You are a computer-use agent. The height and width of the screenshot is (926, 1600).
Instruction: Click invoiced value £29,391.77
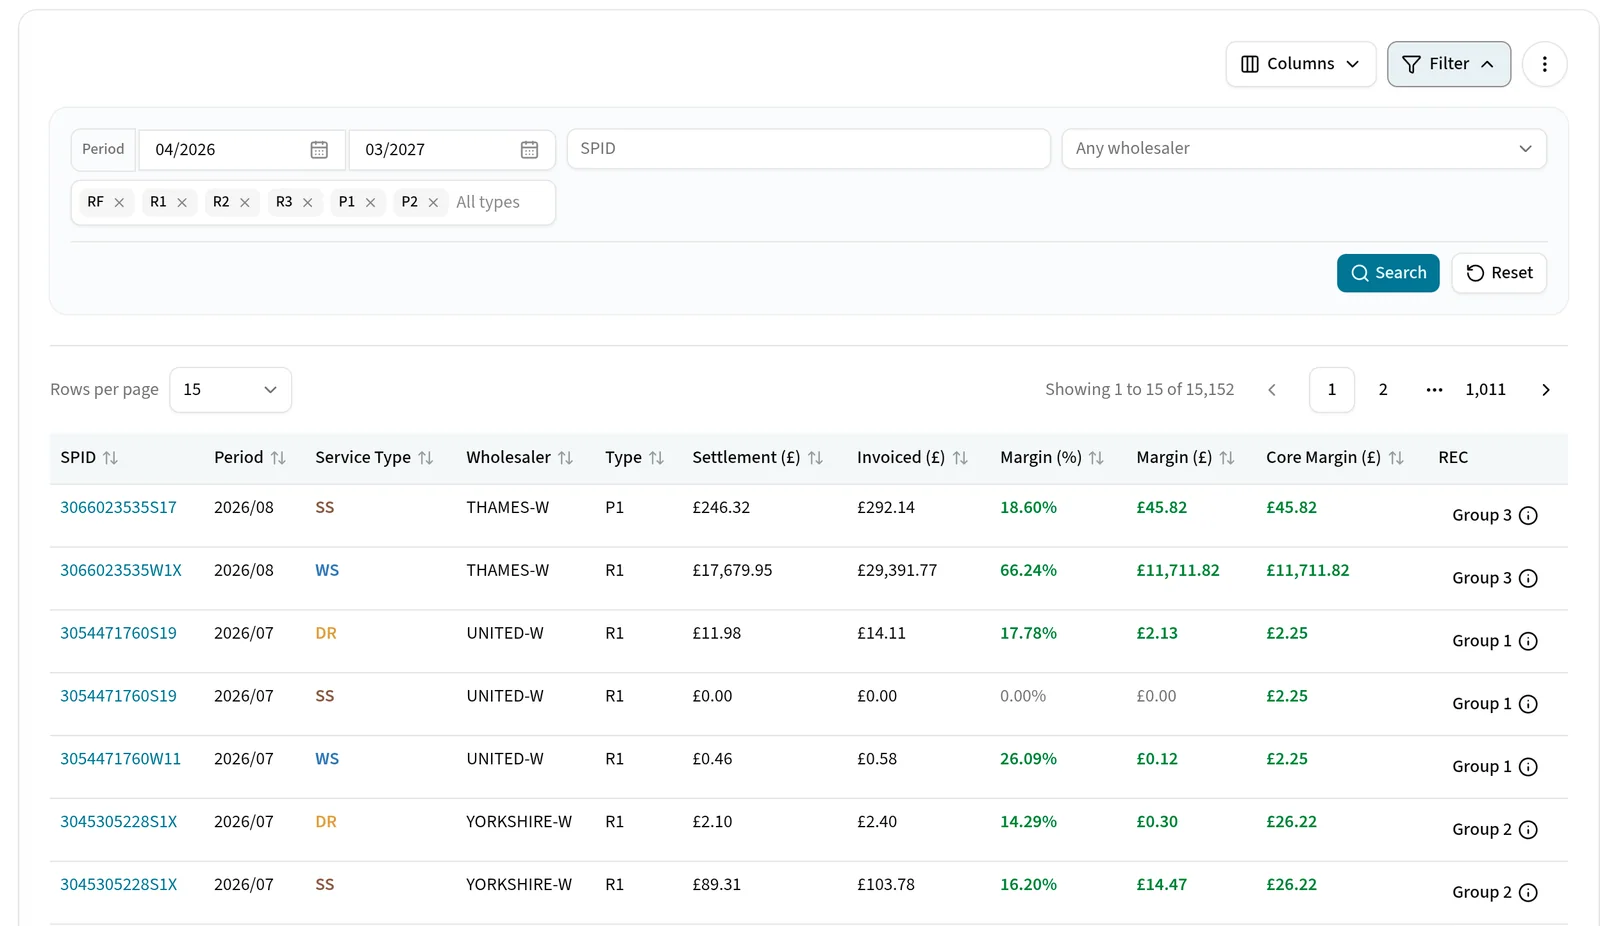[x=897, y=571]
